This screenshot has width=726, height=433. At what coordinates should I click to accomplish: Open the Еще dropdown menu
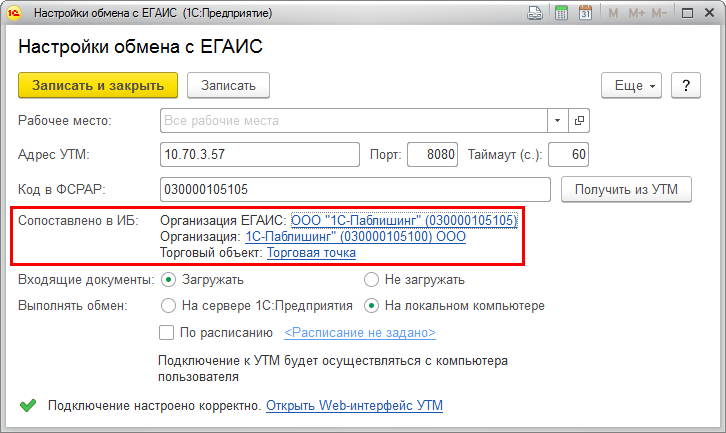632,85
